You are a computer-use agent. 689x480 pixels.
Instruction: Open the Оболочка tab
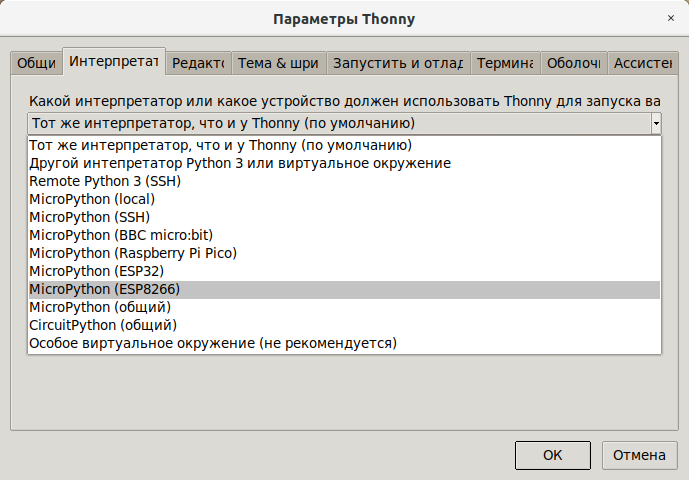pos(574,63)
